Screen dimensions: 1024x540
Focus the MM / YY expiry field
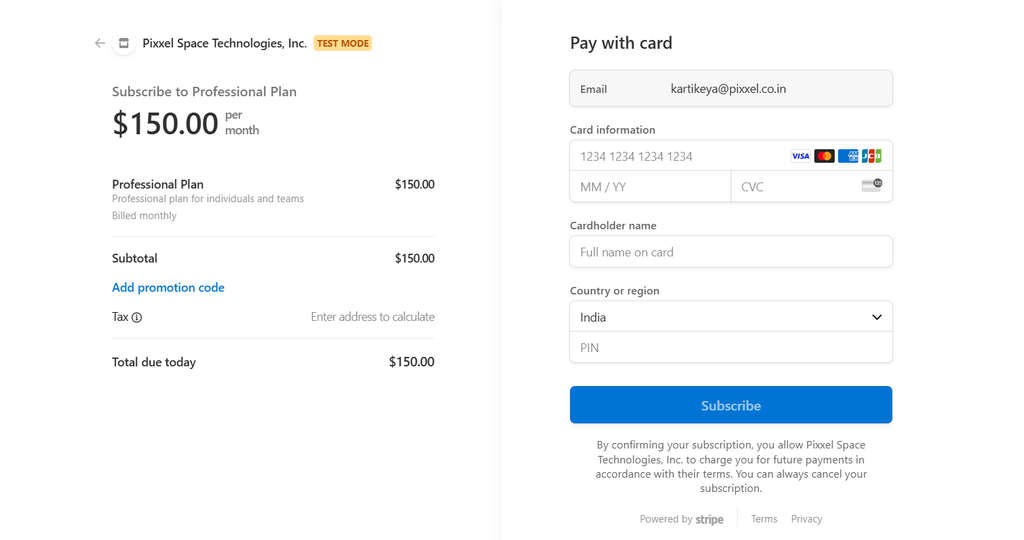tap(650, 187)
